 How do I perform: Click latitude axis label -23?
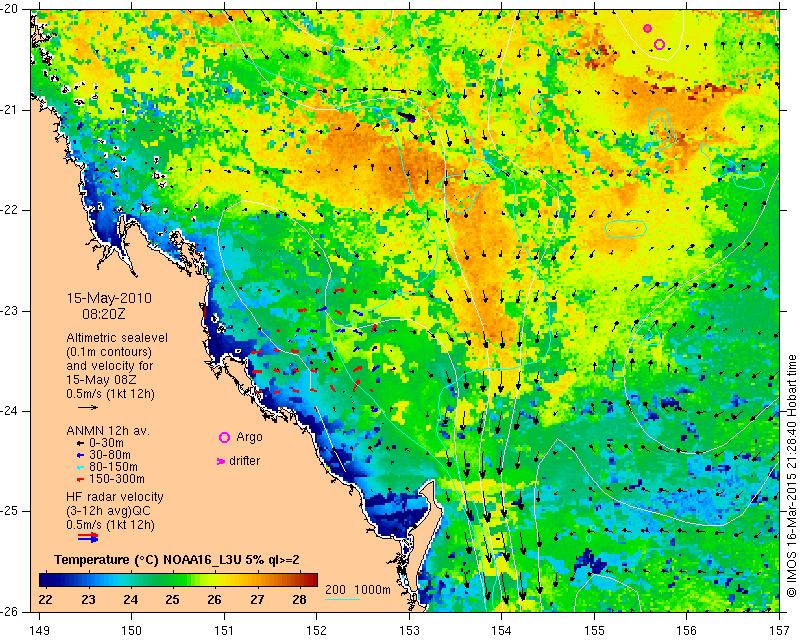pos(10,310)
